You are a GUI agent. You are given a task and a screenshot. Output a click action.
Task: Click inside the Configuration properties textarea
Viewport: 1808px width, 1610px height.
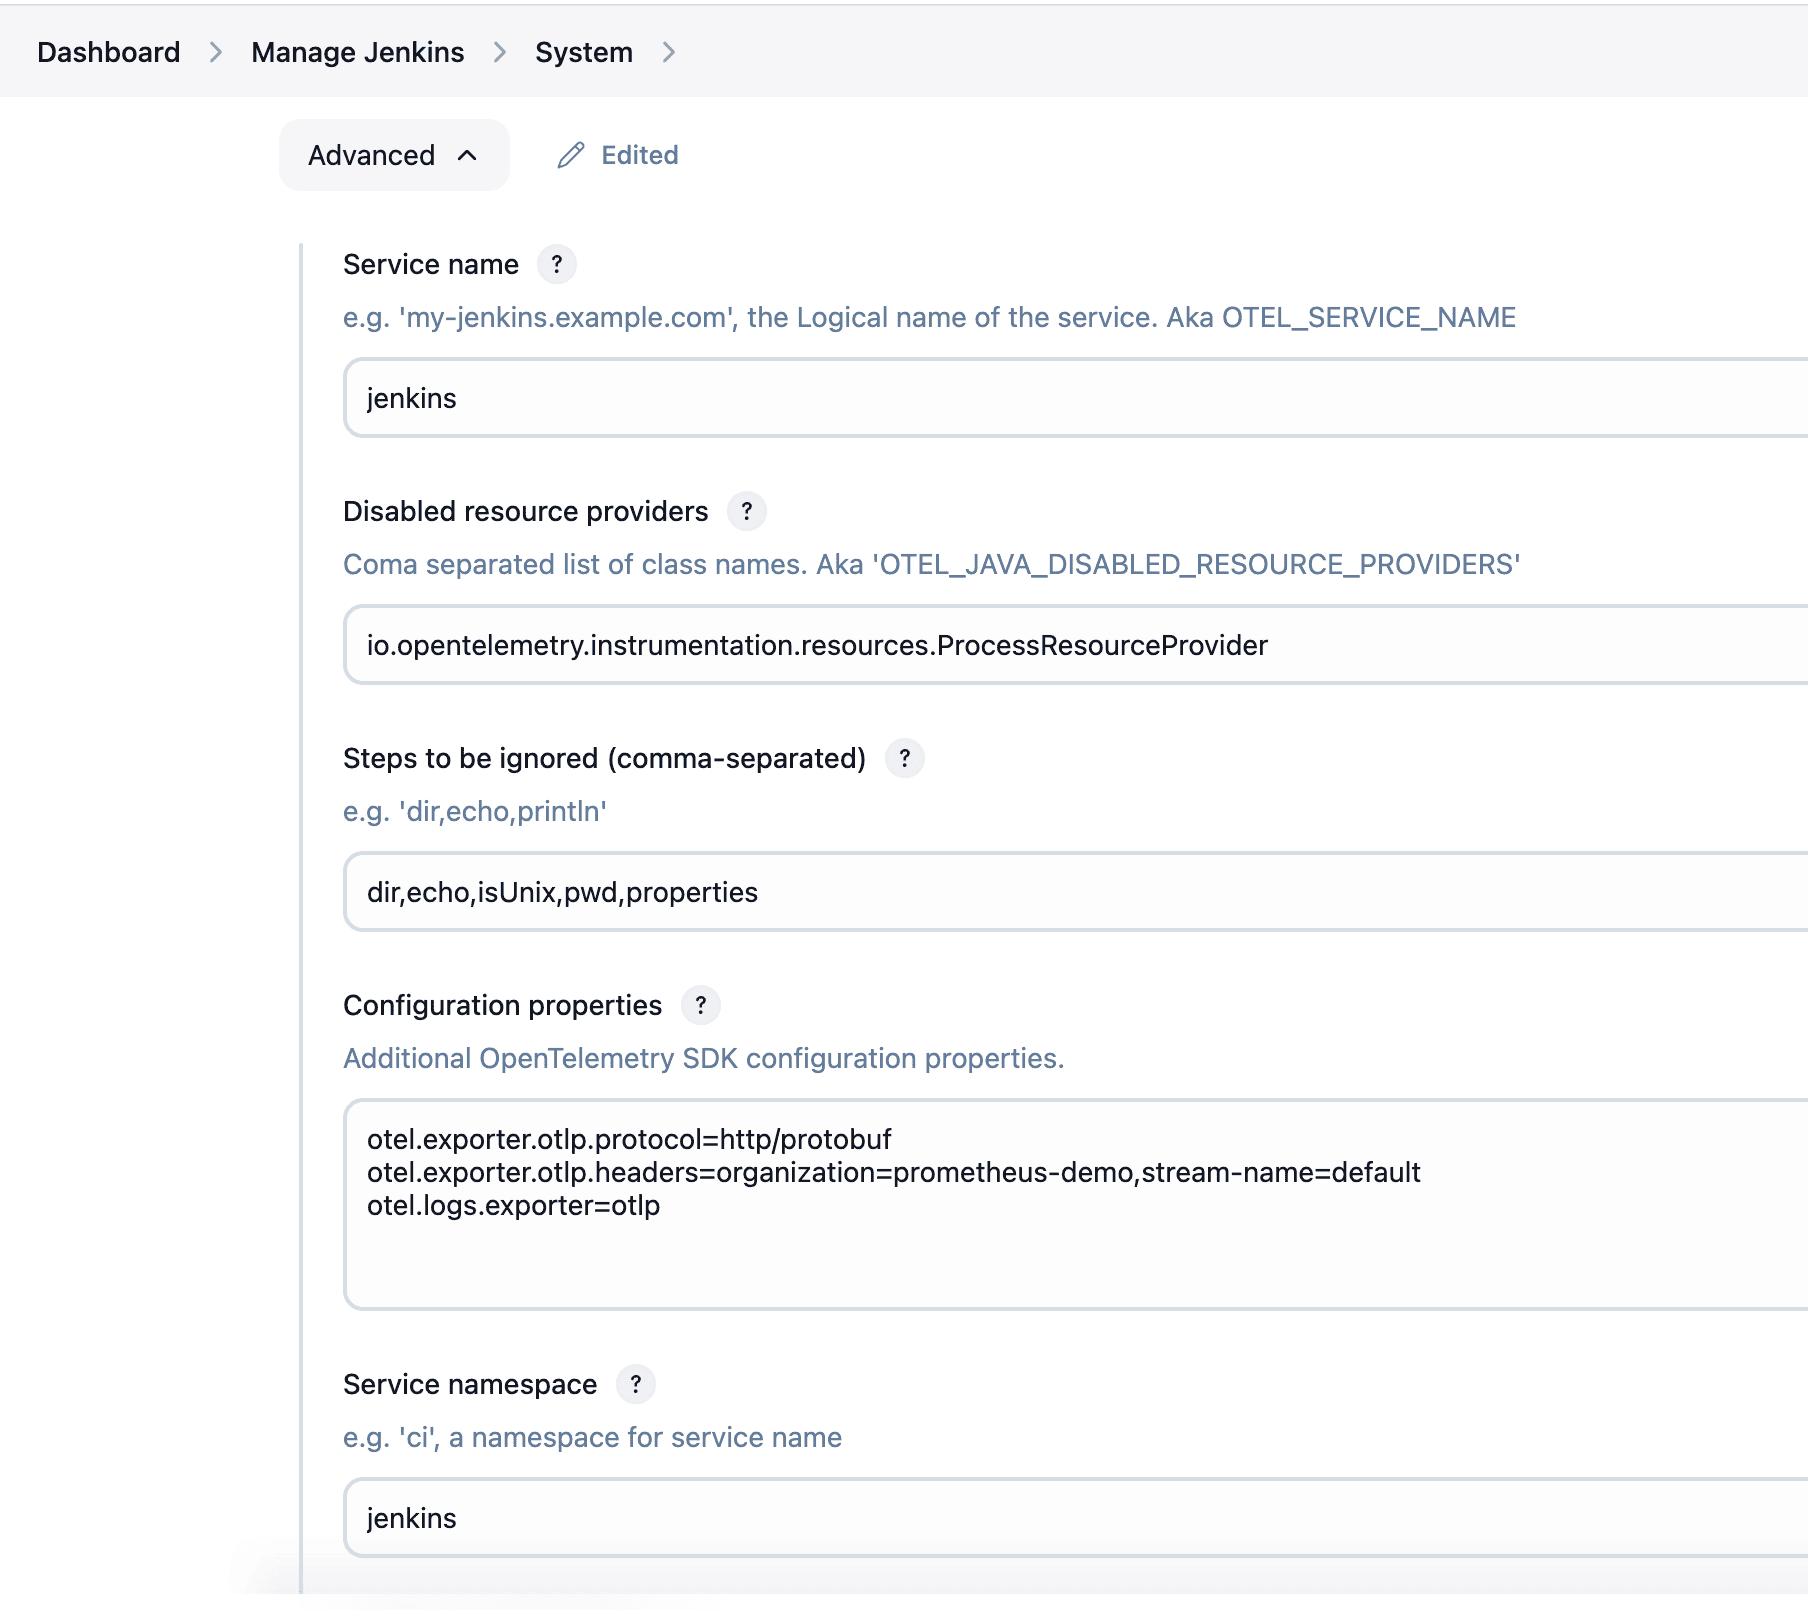click(x=900, y=1200)
